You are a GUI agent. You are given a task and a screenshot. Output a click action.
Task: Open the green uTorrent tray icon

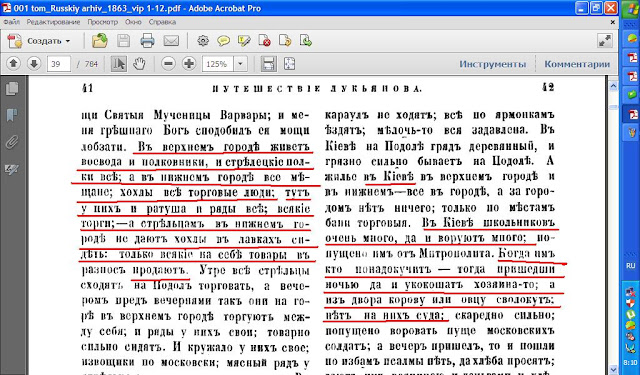pyautogui.click(x=631, y=314)
